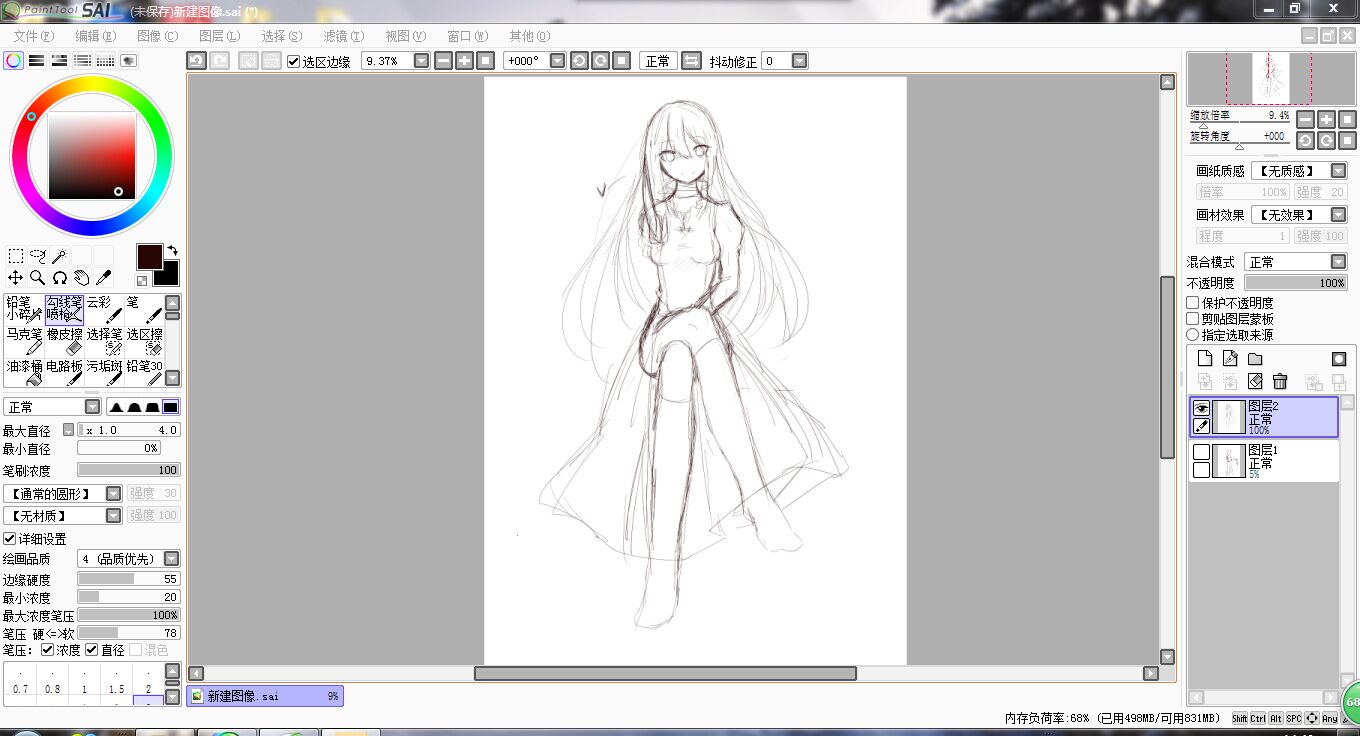Expand the 画纸质感 texture dropdown
Viewport: 1360px width, 736px height.
point(1338,171)
